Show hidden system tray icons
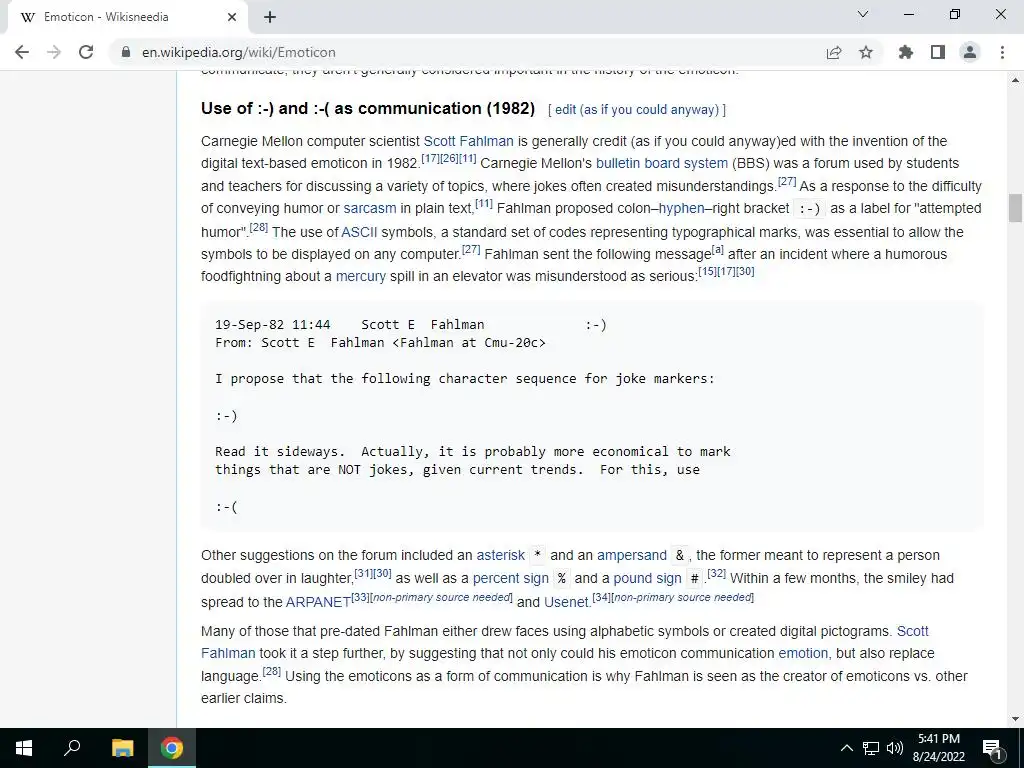Image resolution: width=1024 pixels, height=768 pixels. [x=846, y=748]
